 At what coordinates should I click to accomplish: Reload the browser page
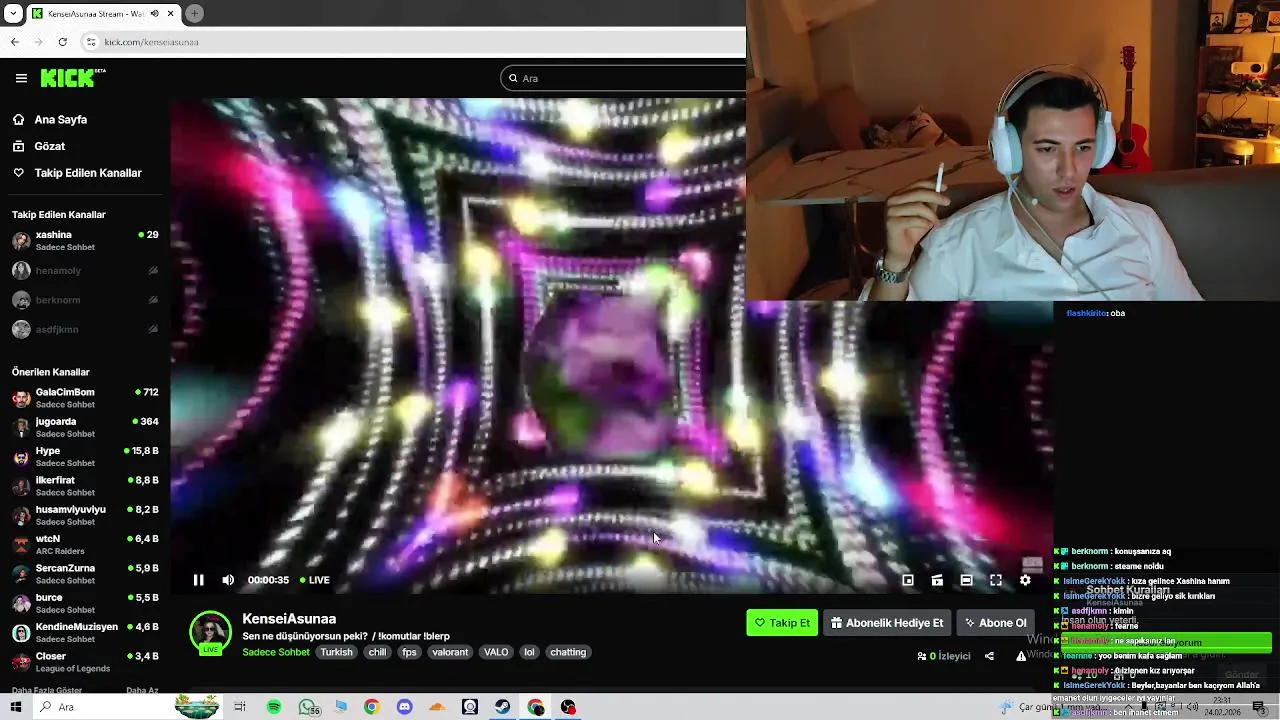click(62, 42)
